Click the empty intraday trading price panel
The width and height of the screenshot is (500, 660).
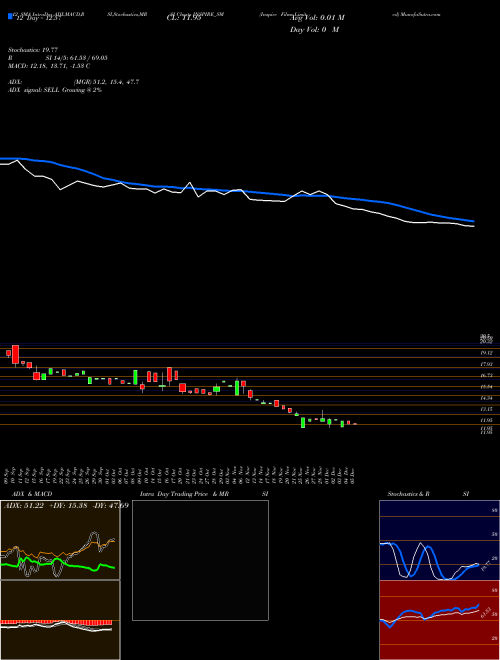(x=200, y=560)
